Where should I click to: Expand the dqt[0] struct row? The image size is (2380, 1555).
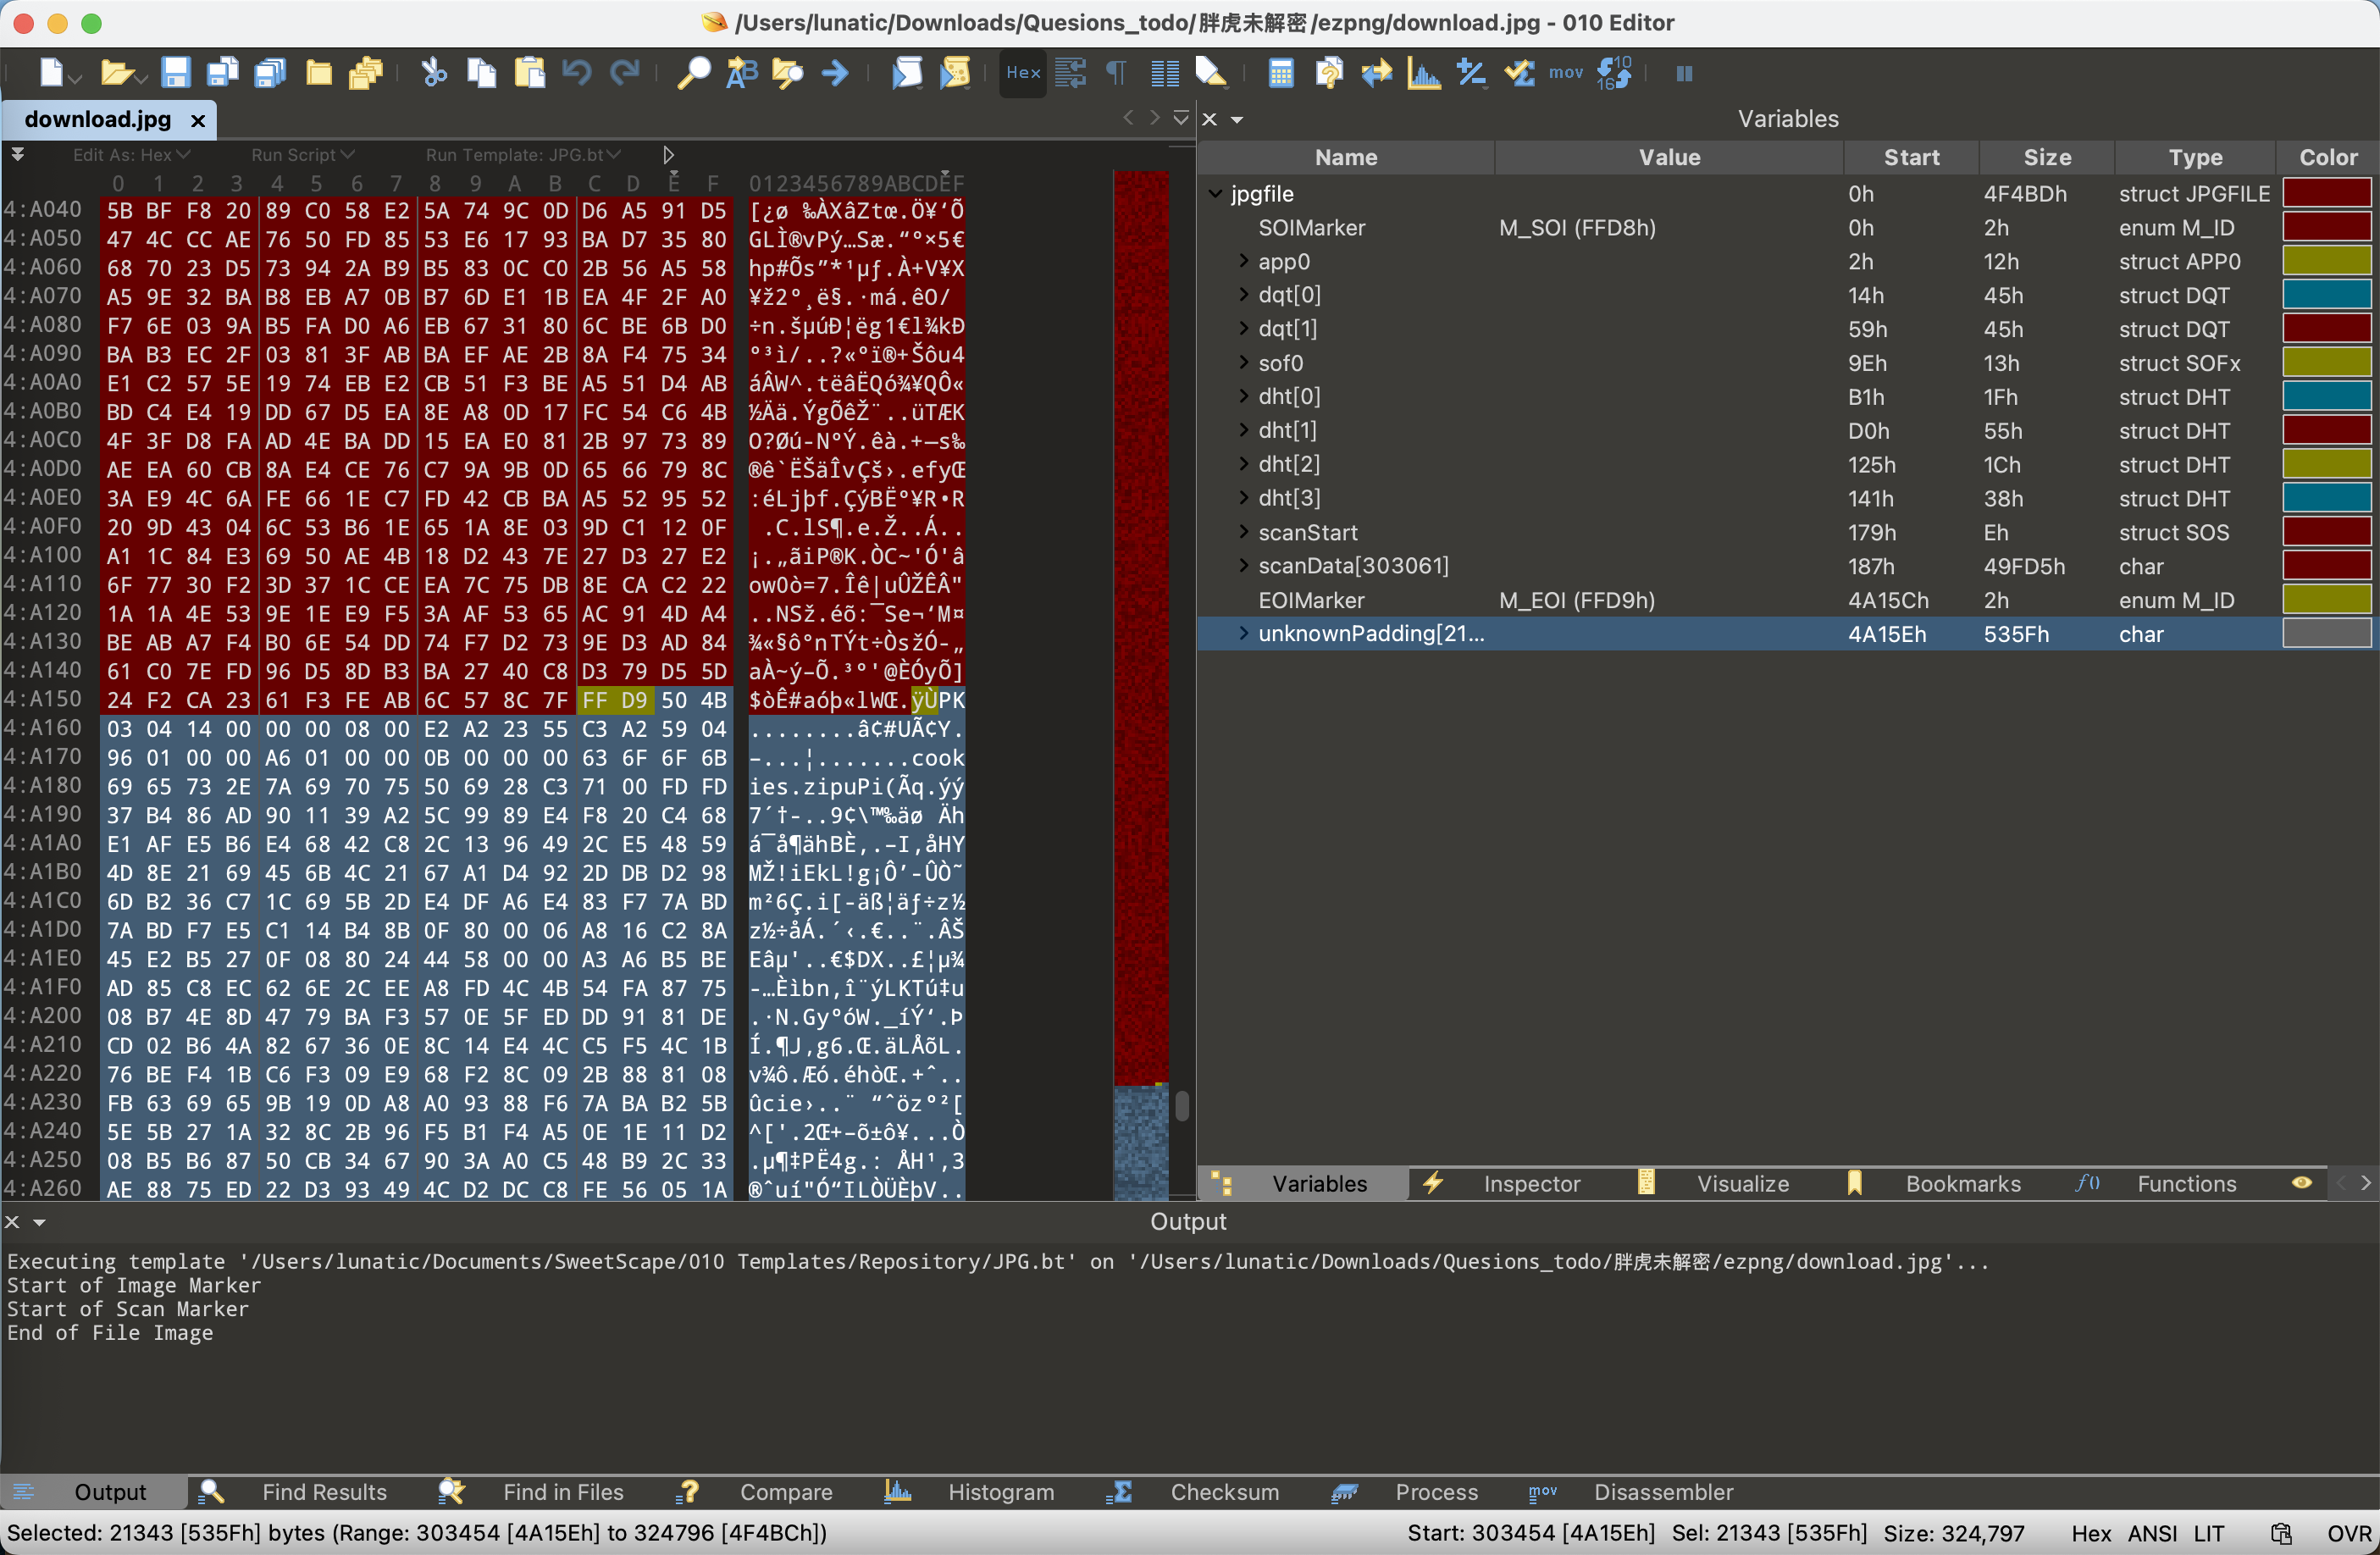[x=1244, y=295]
